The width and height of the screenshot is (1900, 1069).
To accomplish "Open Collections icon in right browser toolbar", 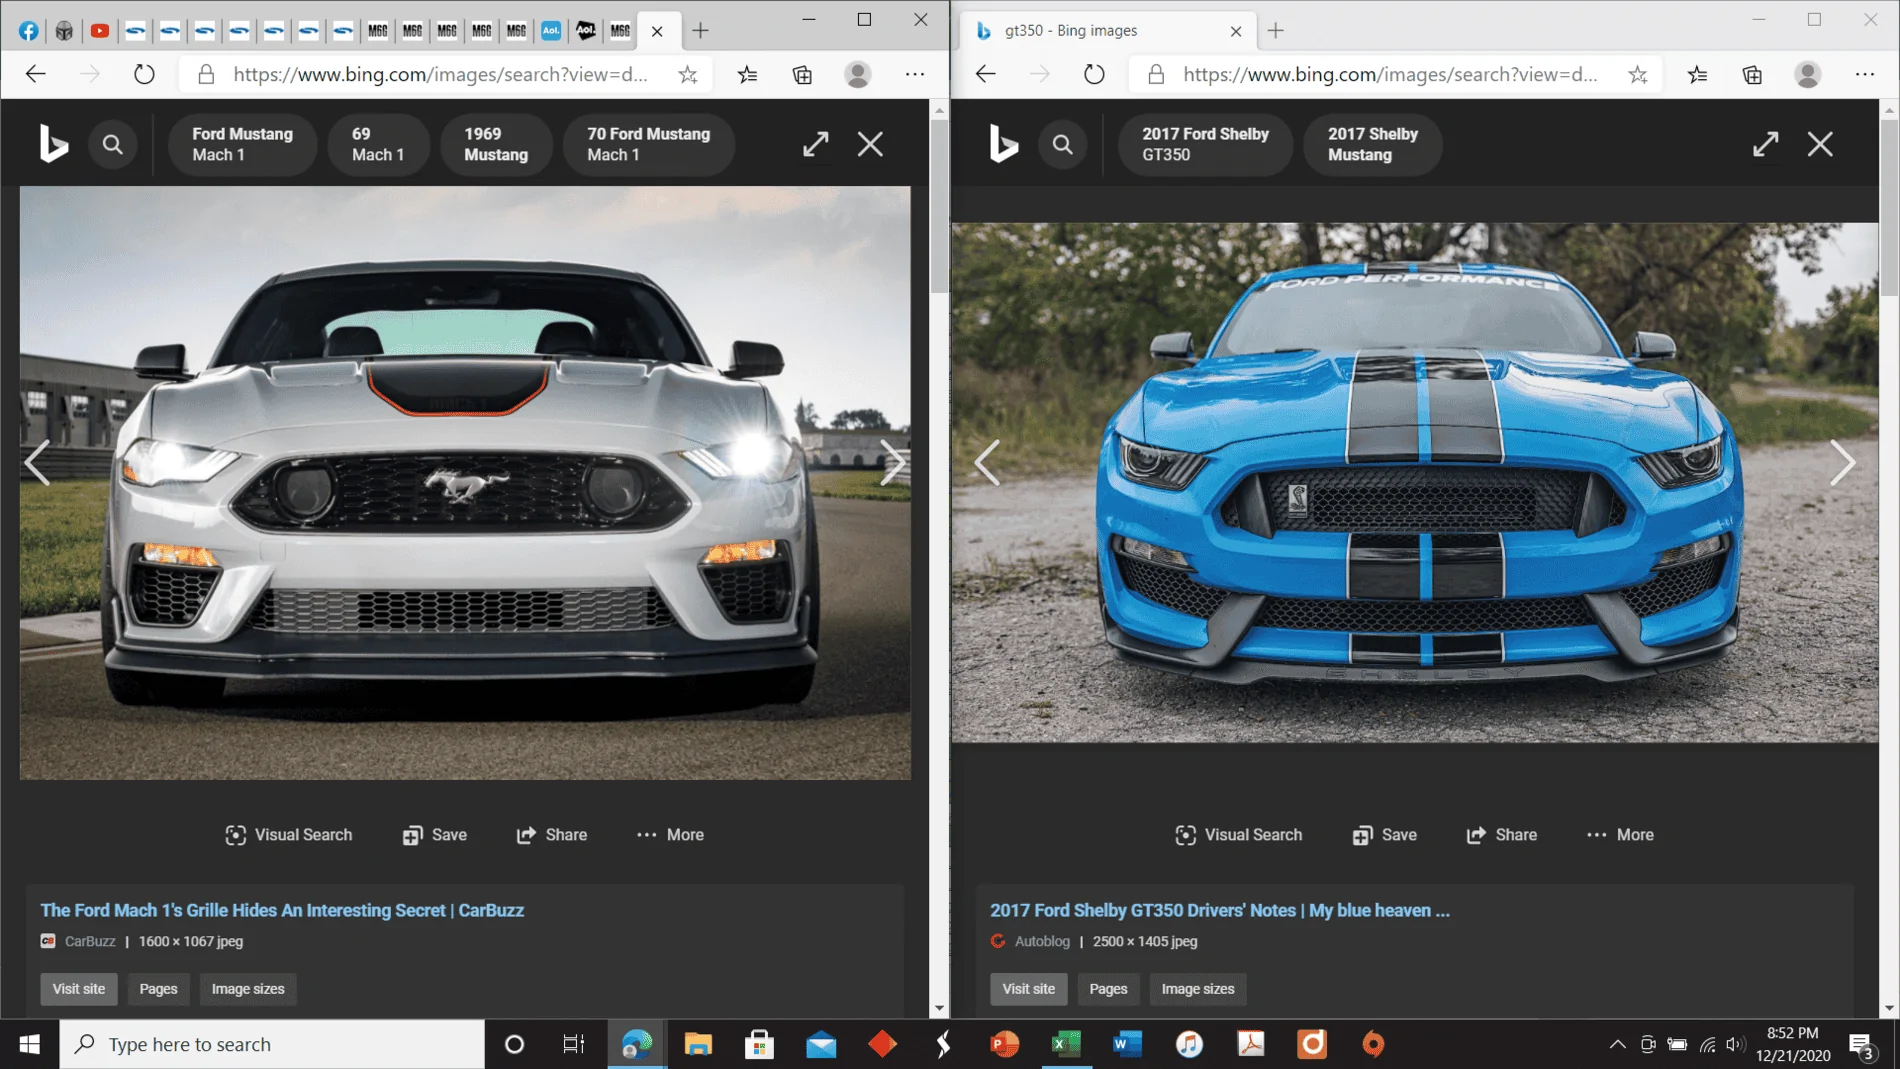I will coord(1752,74).
